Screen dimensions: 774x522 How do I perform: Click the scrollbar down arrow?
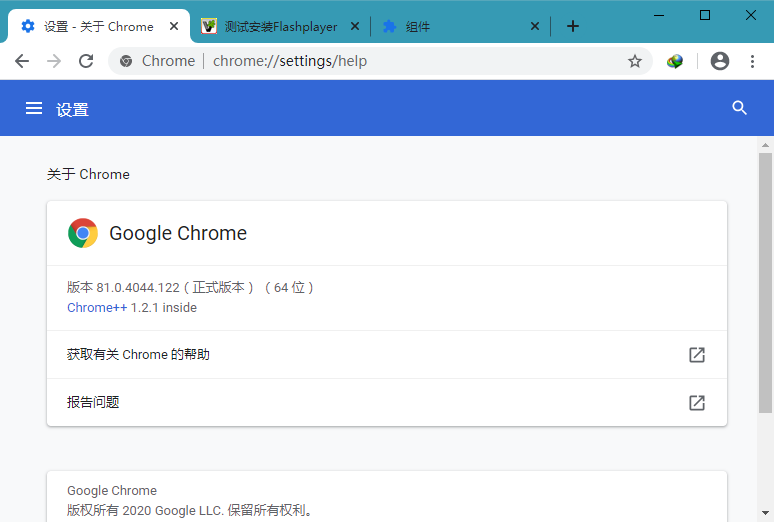point(765,513)
